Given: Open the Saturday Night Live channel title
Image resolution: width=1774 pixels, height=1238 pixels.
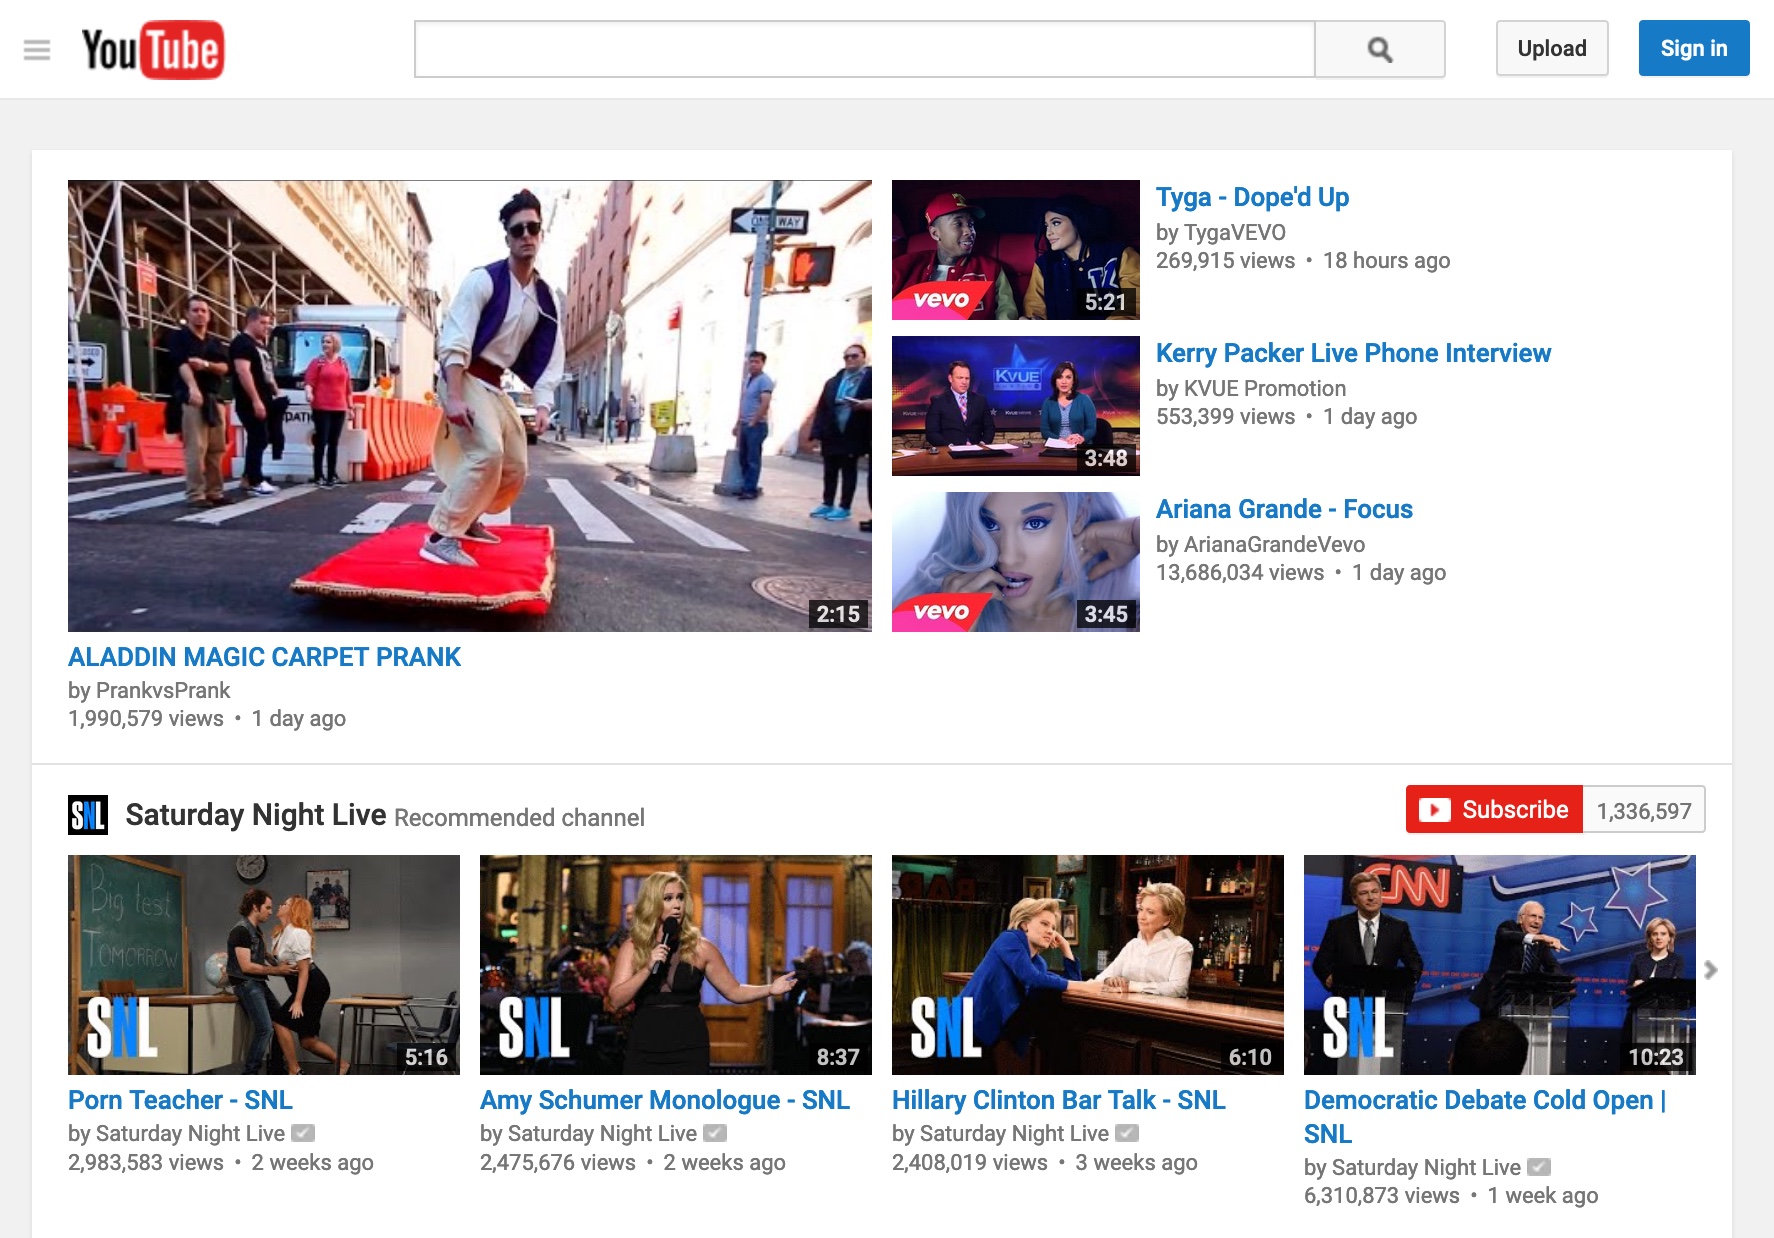Looking at the screenshot, I should pos(255,815).
